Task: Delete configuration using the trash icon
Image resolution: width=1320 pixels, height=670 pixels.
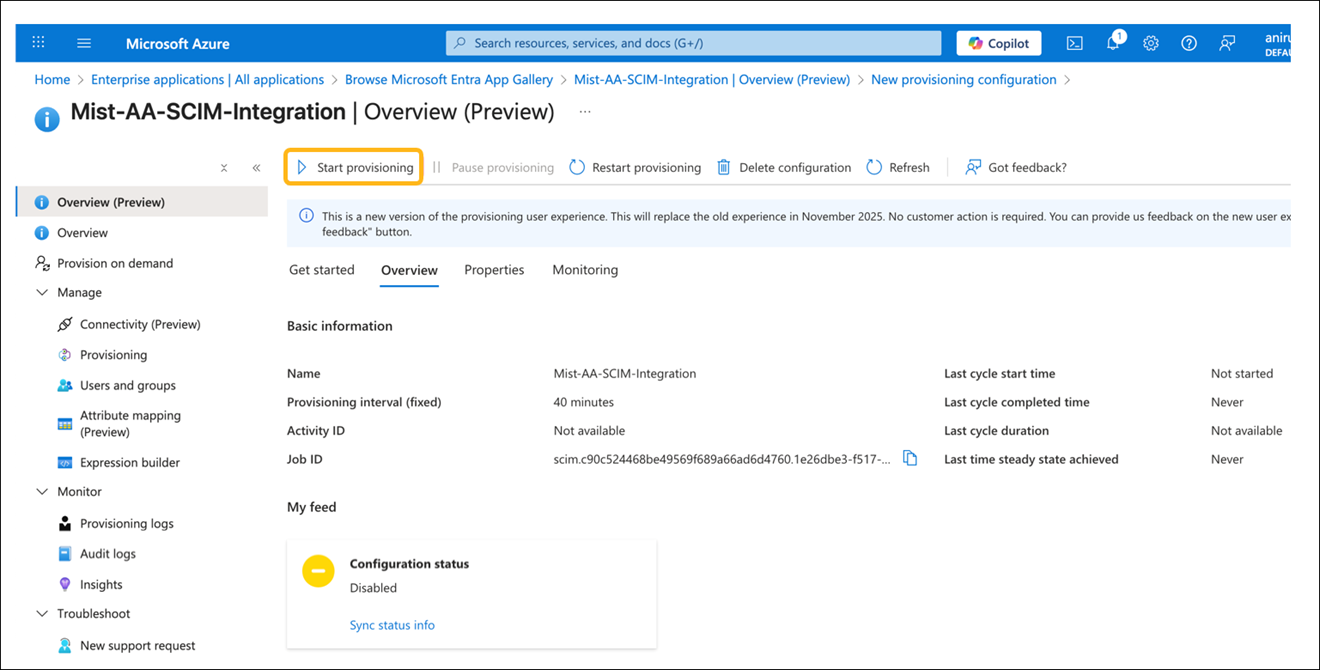Action: coord(783,167)
